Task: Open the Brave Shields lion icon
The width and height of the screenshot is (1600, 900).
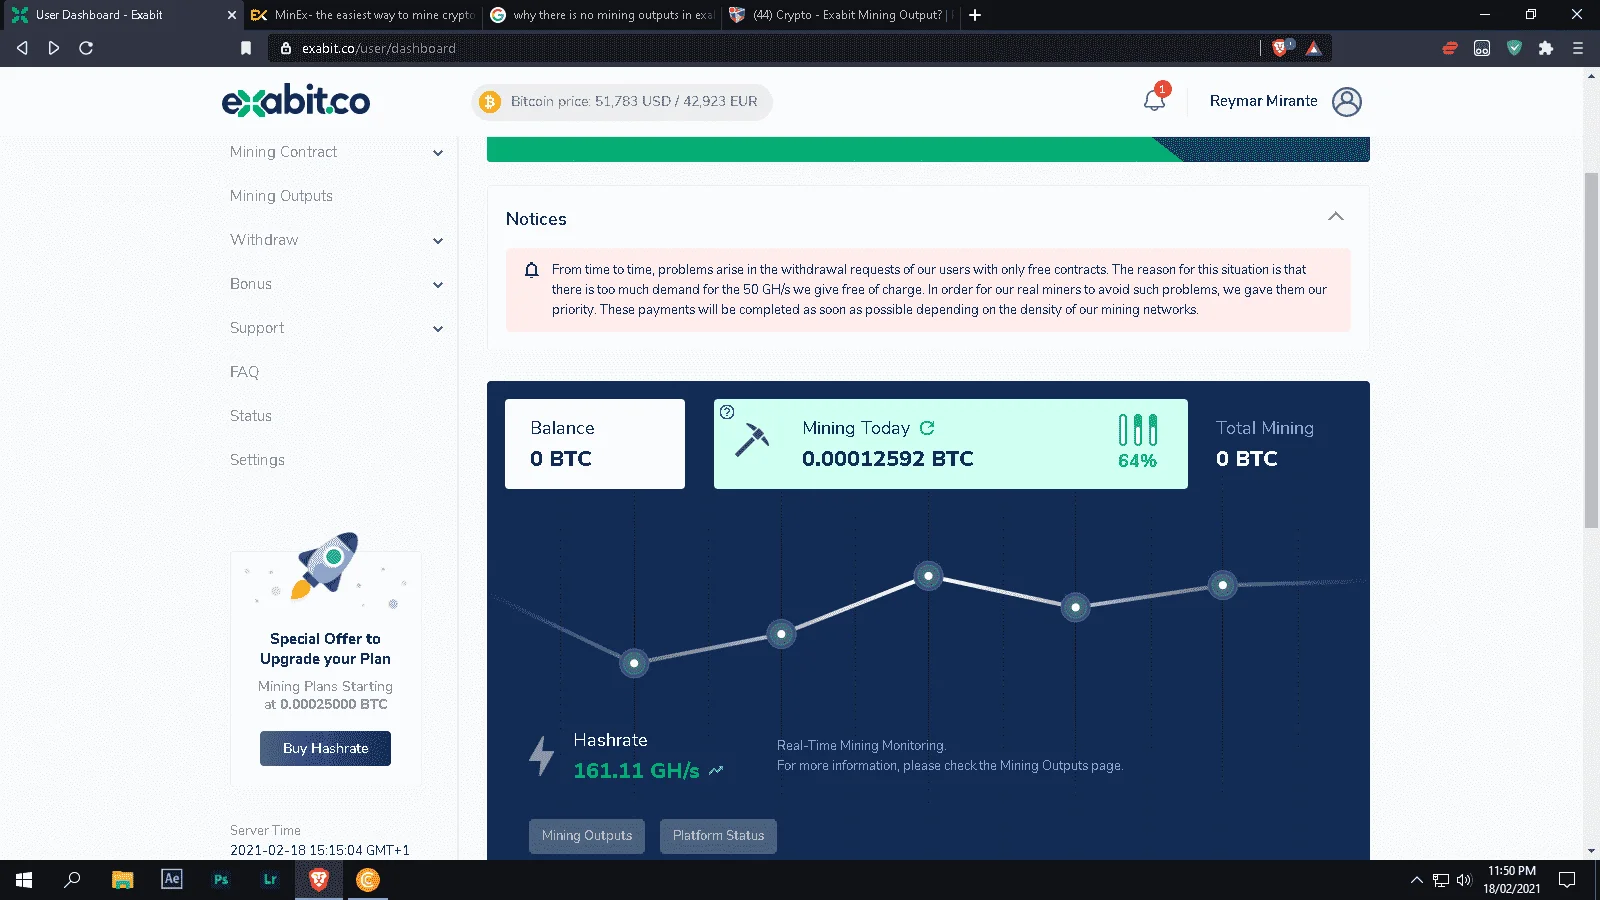Action: pos(1280,47)
